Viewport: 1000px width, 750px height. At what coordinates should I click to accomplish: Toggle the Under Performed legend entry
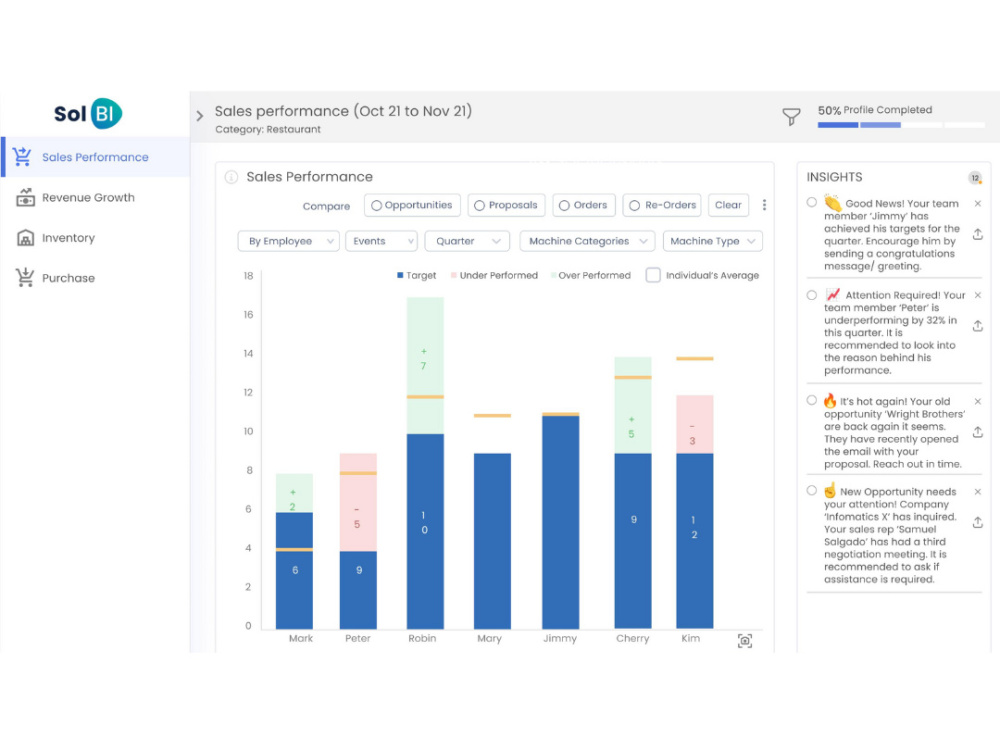[x=494, y=276]
